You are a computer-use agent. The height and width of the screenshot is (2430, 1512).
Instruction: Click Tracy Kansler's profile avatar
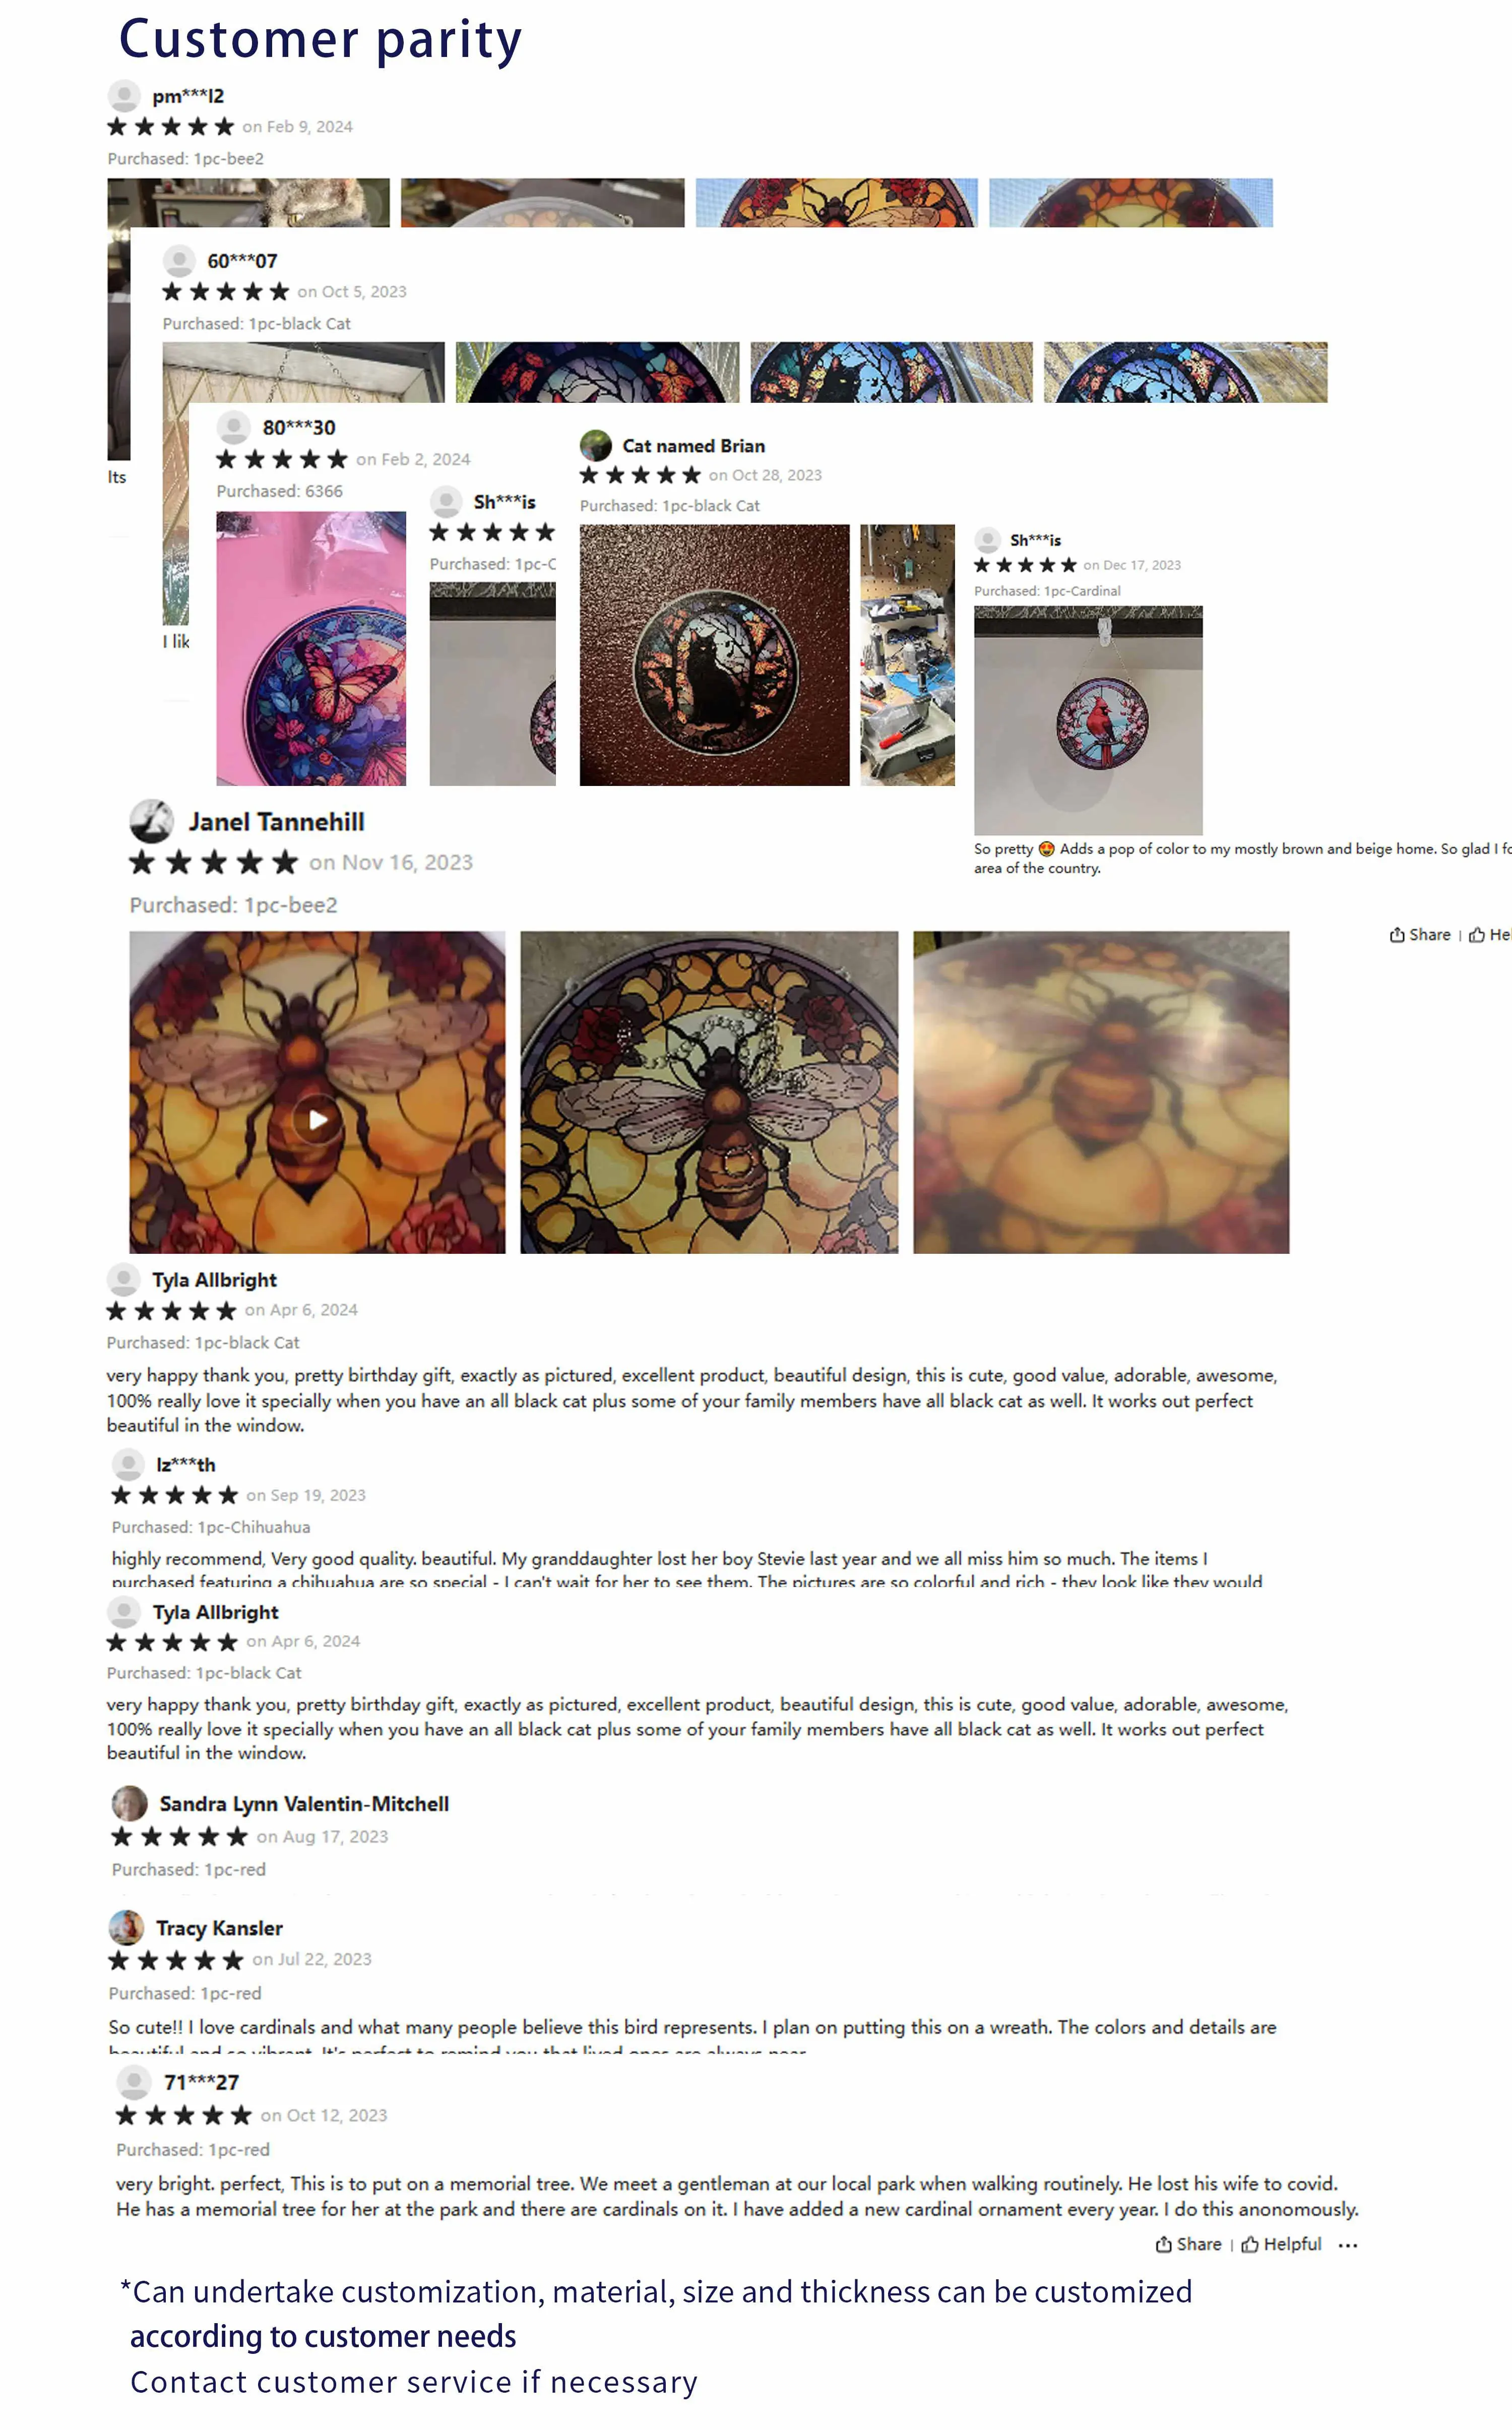click(126, 1927)
